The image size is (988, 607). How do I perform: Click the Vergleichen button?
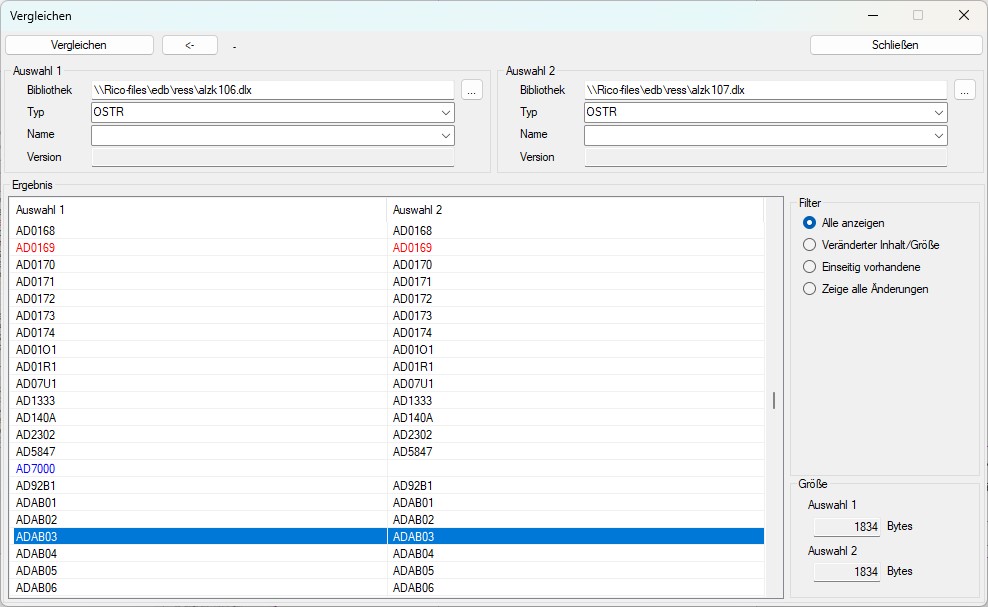[79, 45]
